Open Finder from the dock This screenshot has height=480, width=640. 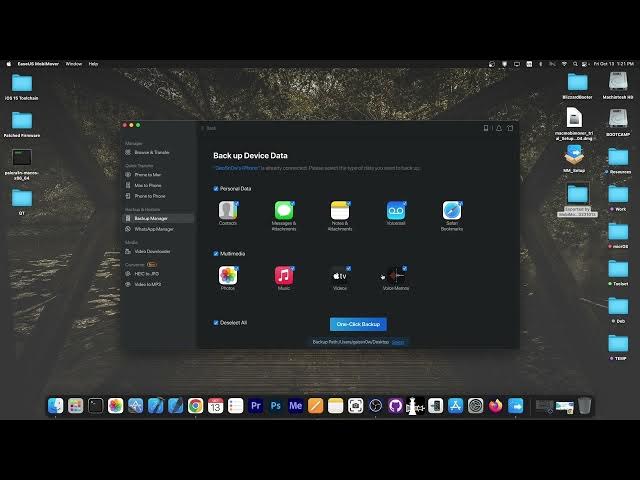click(x=56, y=406)
